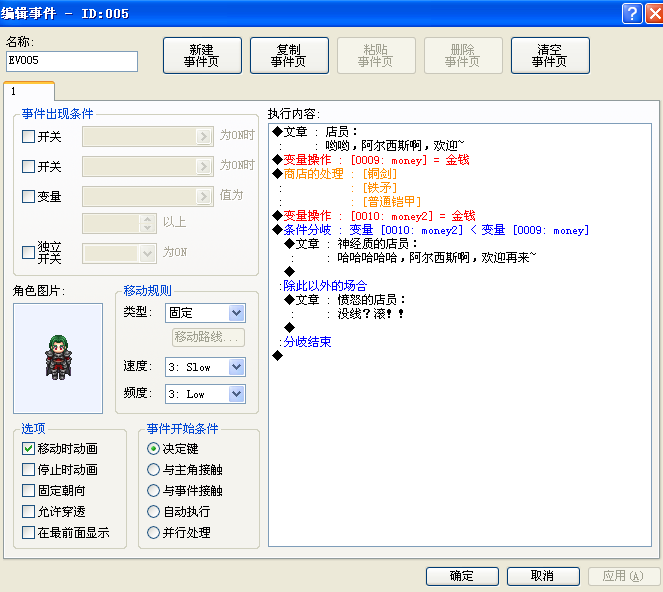Select the 文章 神经质的店员 line
Screen dimensions: 663x592
coord(351,244)
